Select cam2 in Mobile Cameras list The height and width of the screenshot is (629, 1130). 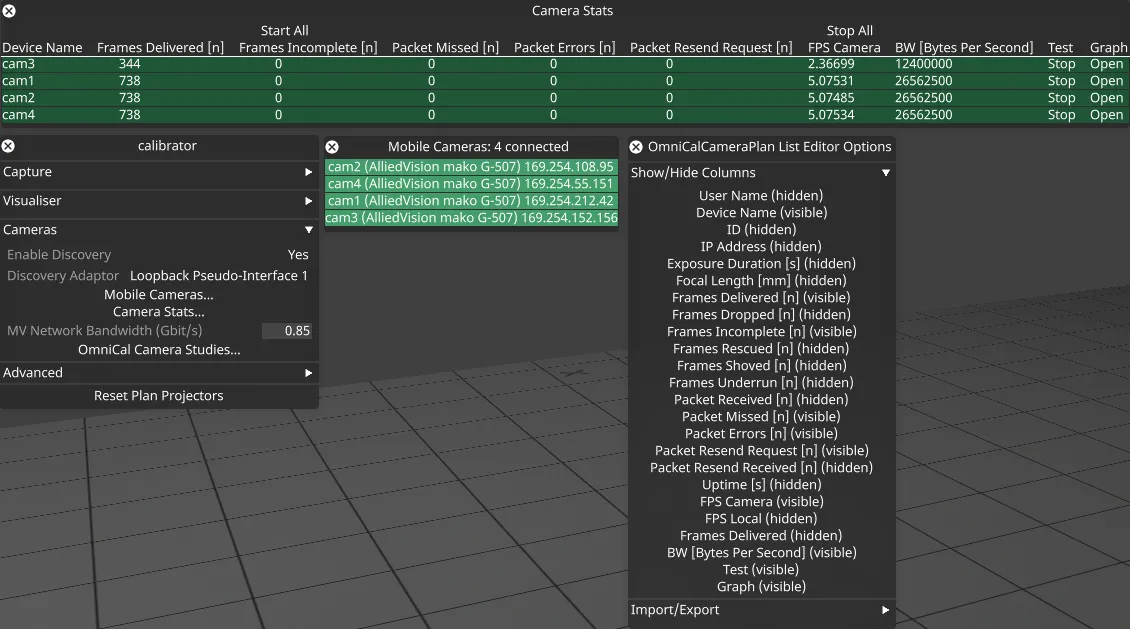coord(471,167)
